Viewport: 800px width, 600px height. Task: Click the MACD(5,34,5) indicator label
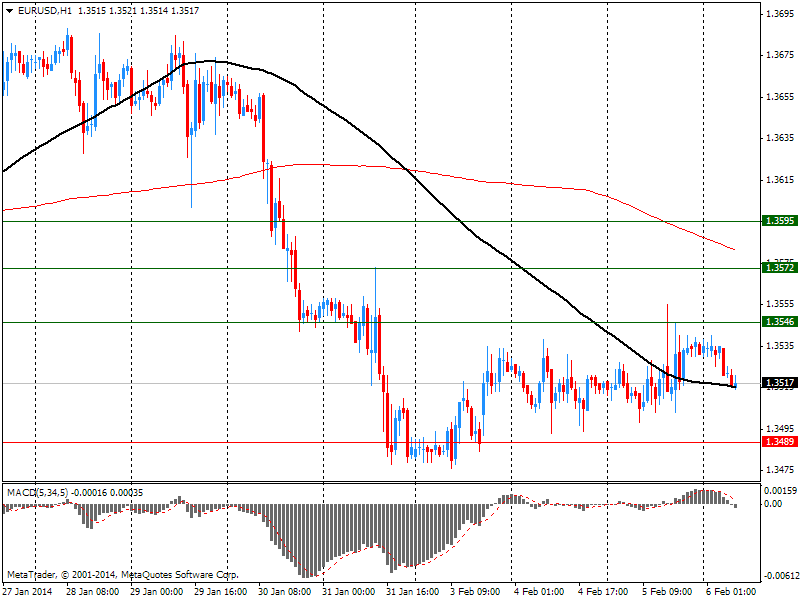point(37,493)
